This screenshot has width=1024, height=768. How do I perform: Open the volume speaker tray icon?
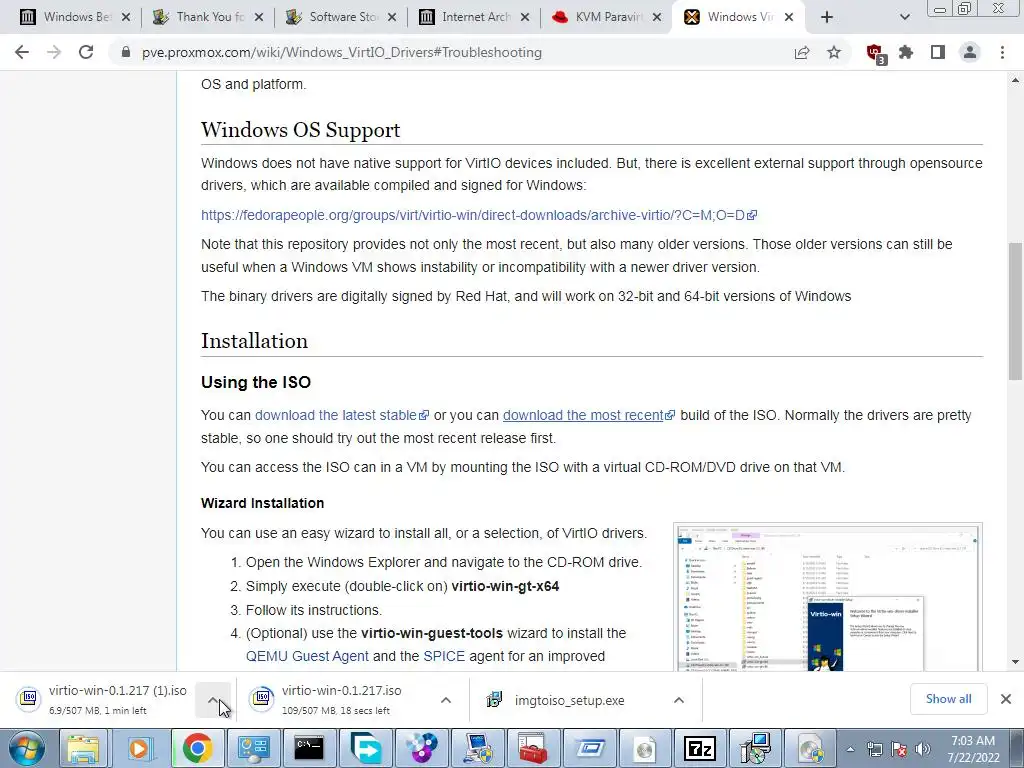(x=923, y=749)
